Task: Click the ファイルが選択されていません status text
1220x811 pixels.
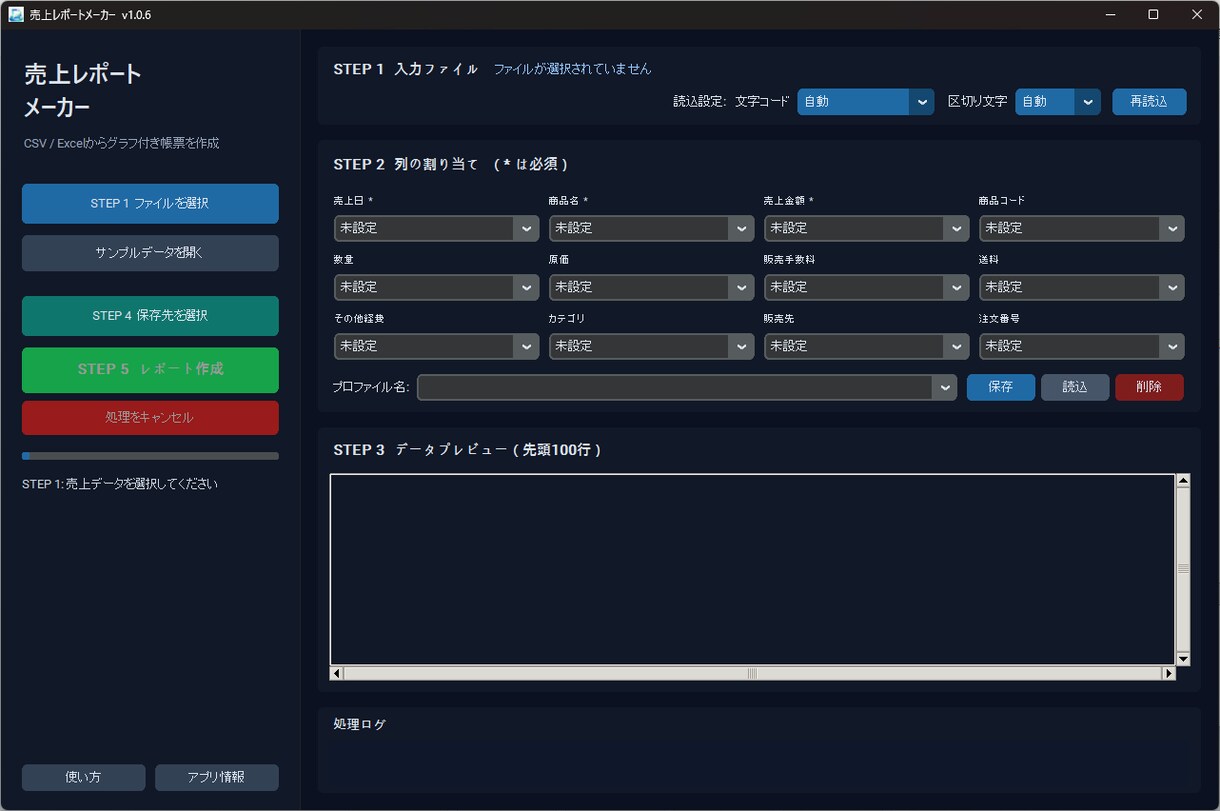Action: [572, 69]
